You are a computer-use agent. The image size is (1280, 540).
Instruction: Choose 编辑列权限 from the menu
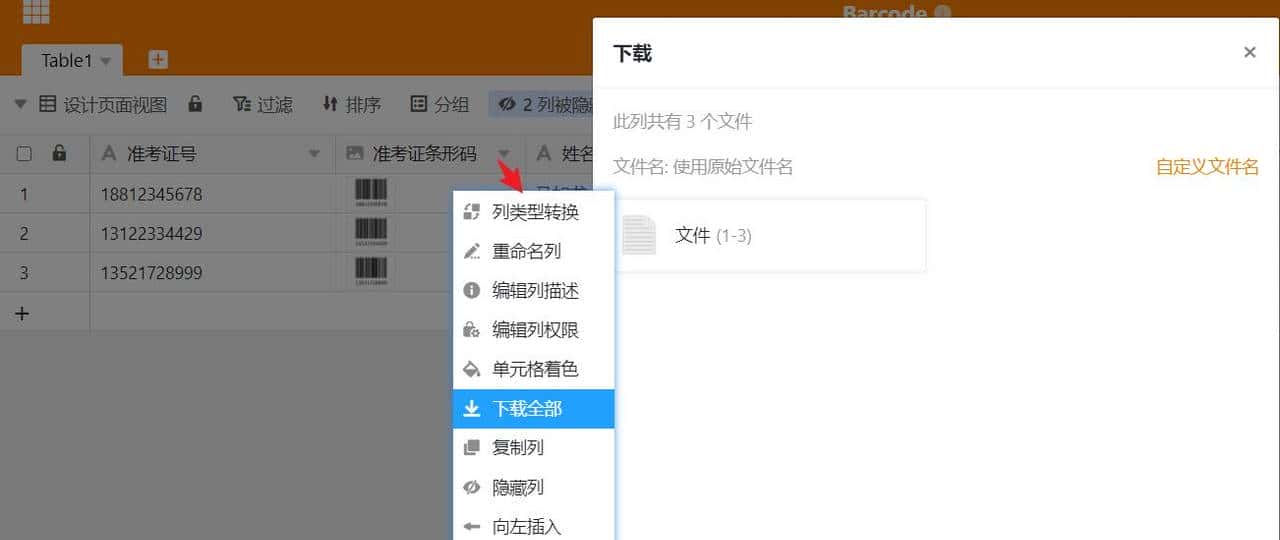click(x=534, y=330)
